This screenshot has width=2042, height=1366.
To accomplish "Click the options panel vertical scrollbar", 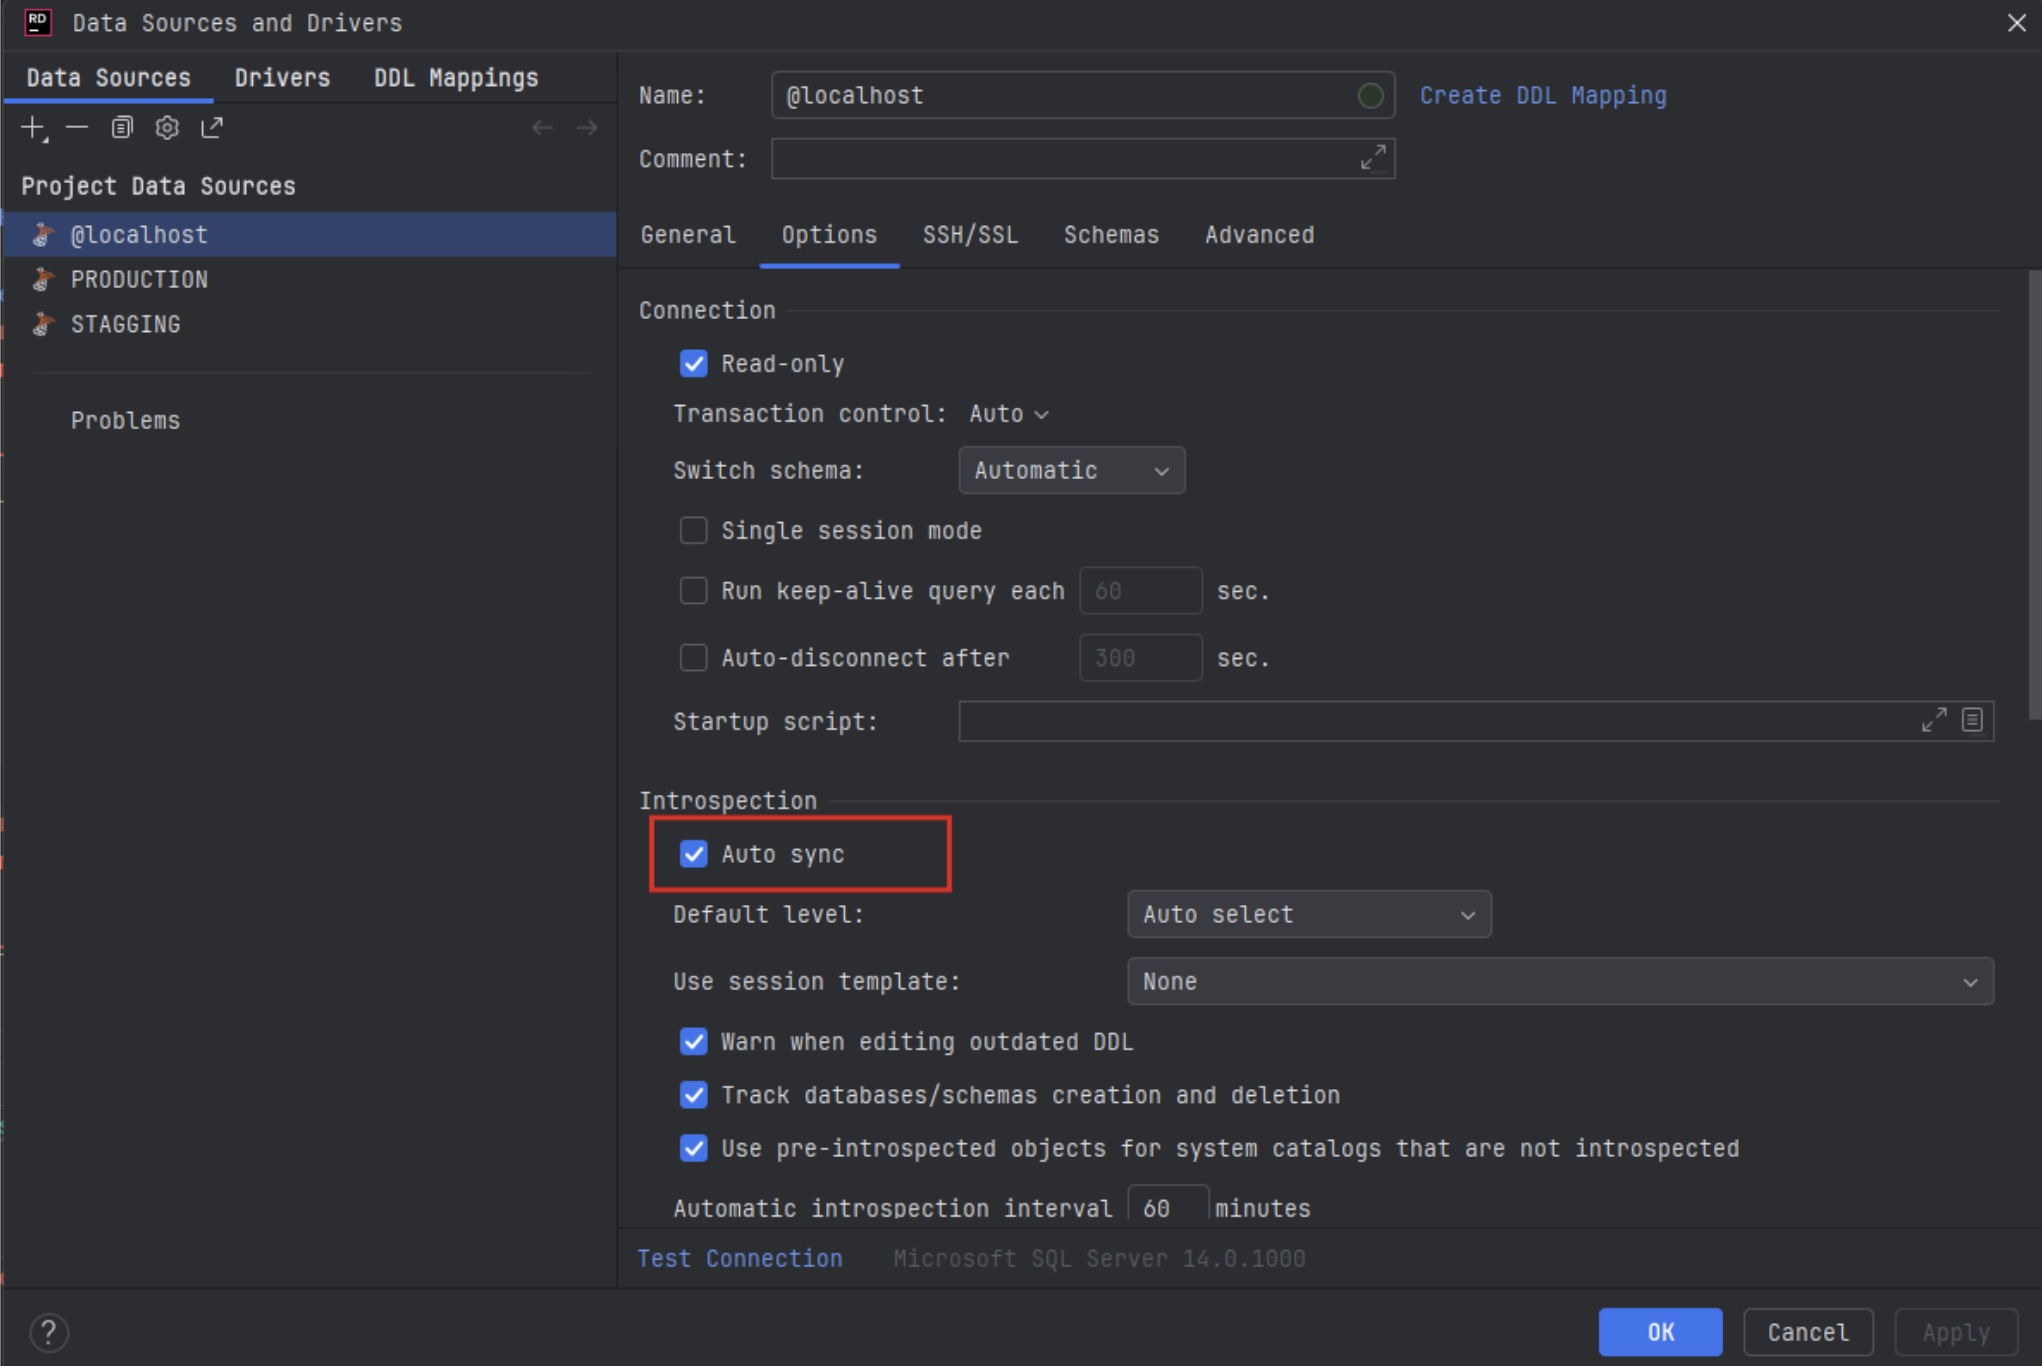I will (x=2034, y=494).
